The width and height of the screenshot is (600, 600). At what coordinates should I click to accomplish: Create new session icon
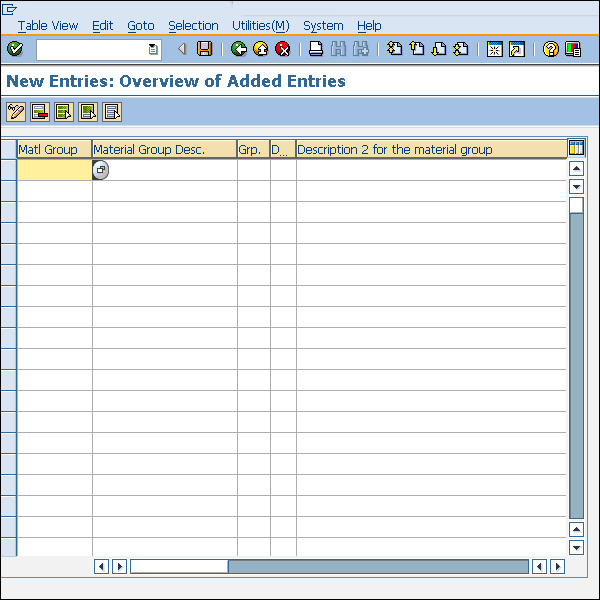tap(494, 49)
